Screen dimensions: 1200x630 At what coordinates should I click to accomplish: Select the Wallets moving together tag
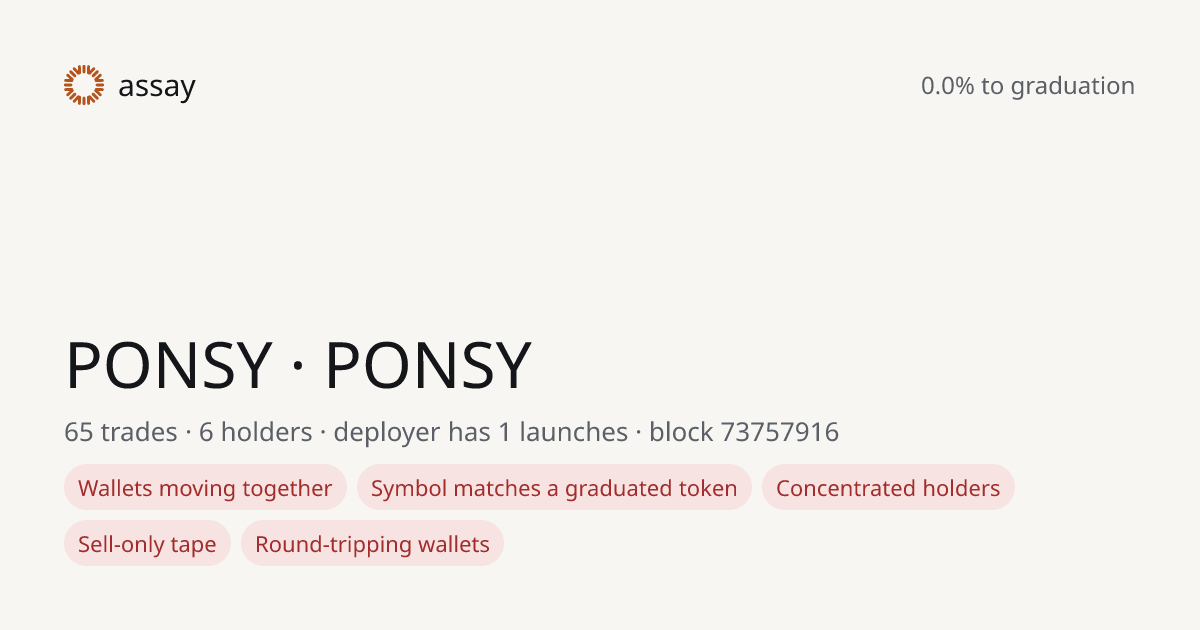205,488
